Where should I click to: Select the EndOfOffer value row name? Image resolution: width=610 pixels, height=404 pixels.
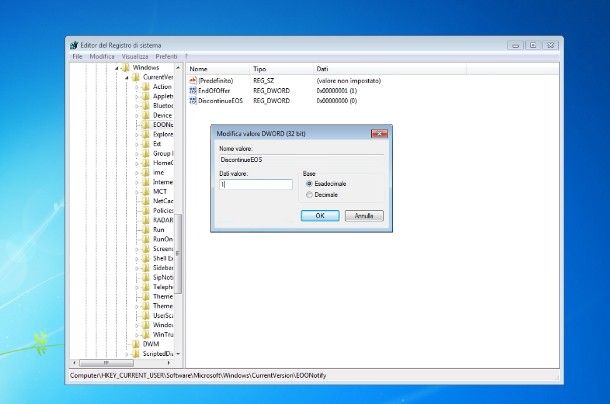(x=214, y=90)
